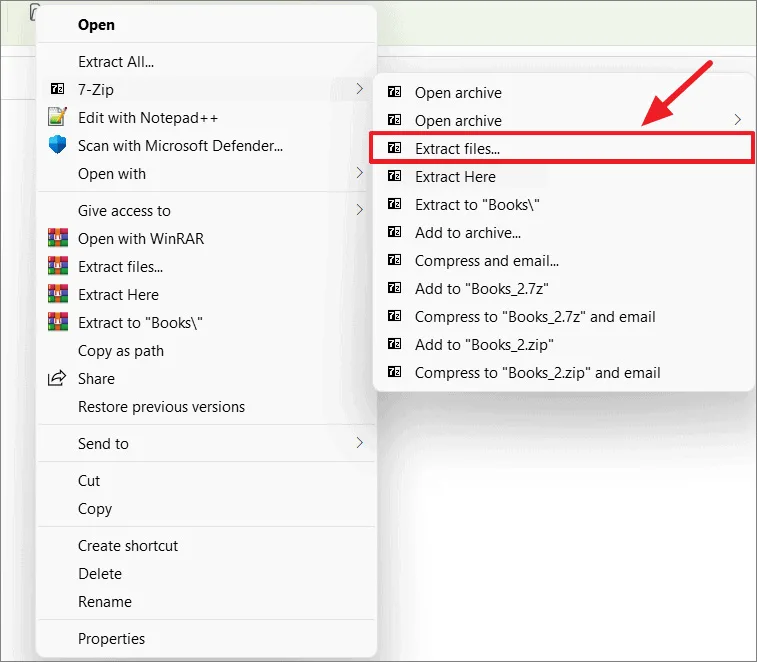Click the 7z icon beside Add to archive...
The height and width of the screenshot is (662, 757).
[x=394, y=232]
